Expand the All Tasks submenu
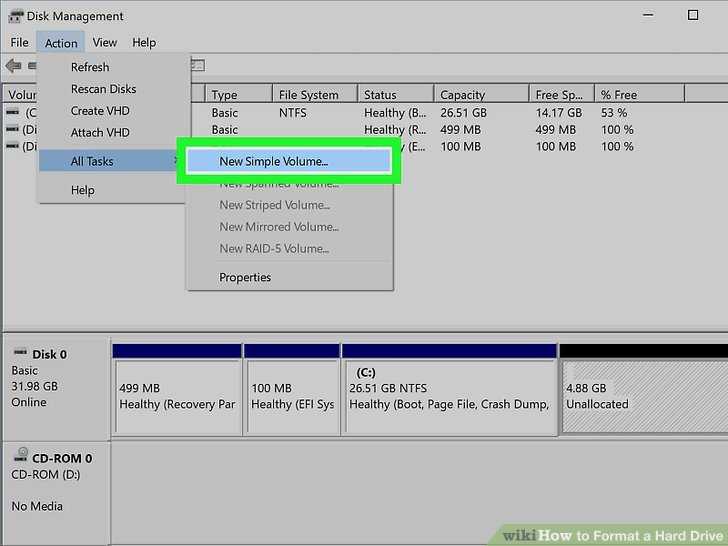The width and height of the screenshot is (728, 546). pyautogui.click(x=110, y=161)
